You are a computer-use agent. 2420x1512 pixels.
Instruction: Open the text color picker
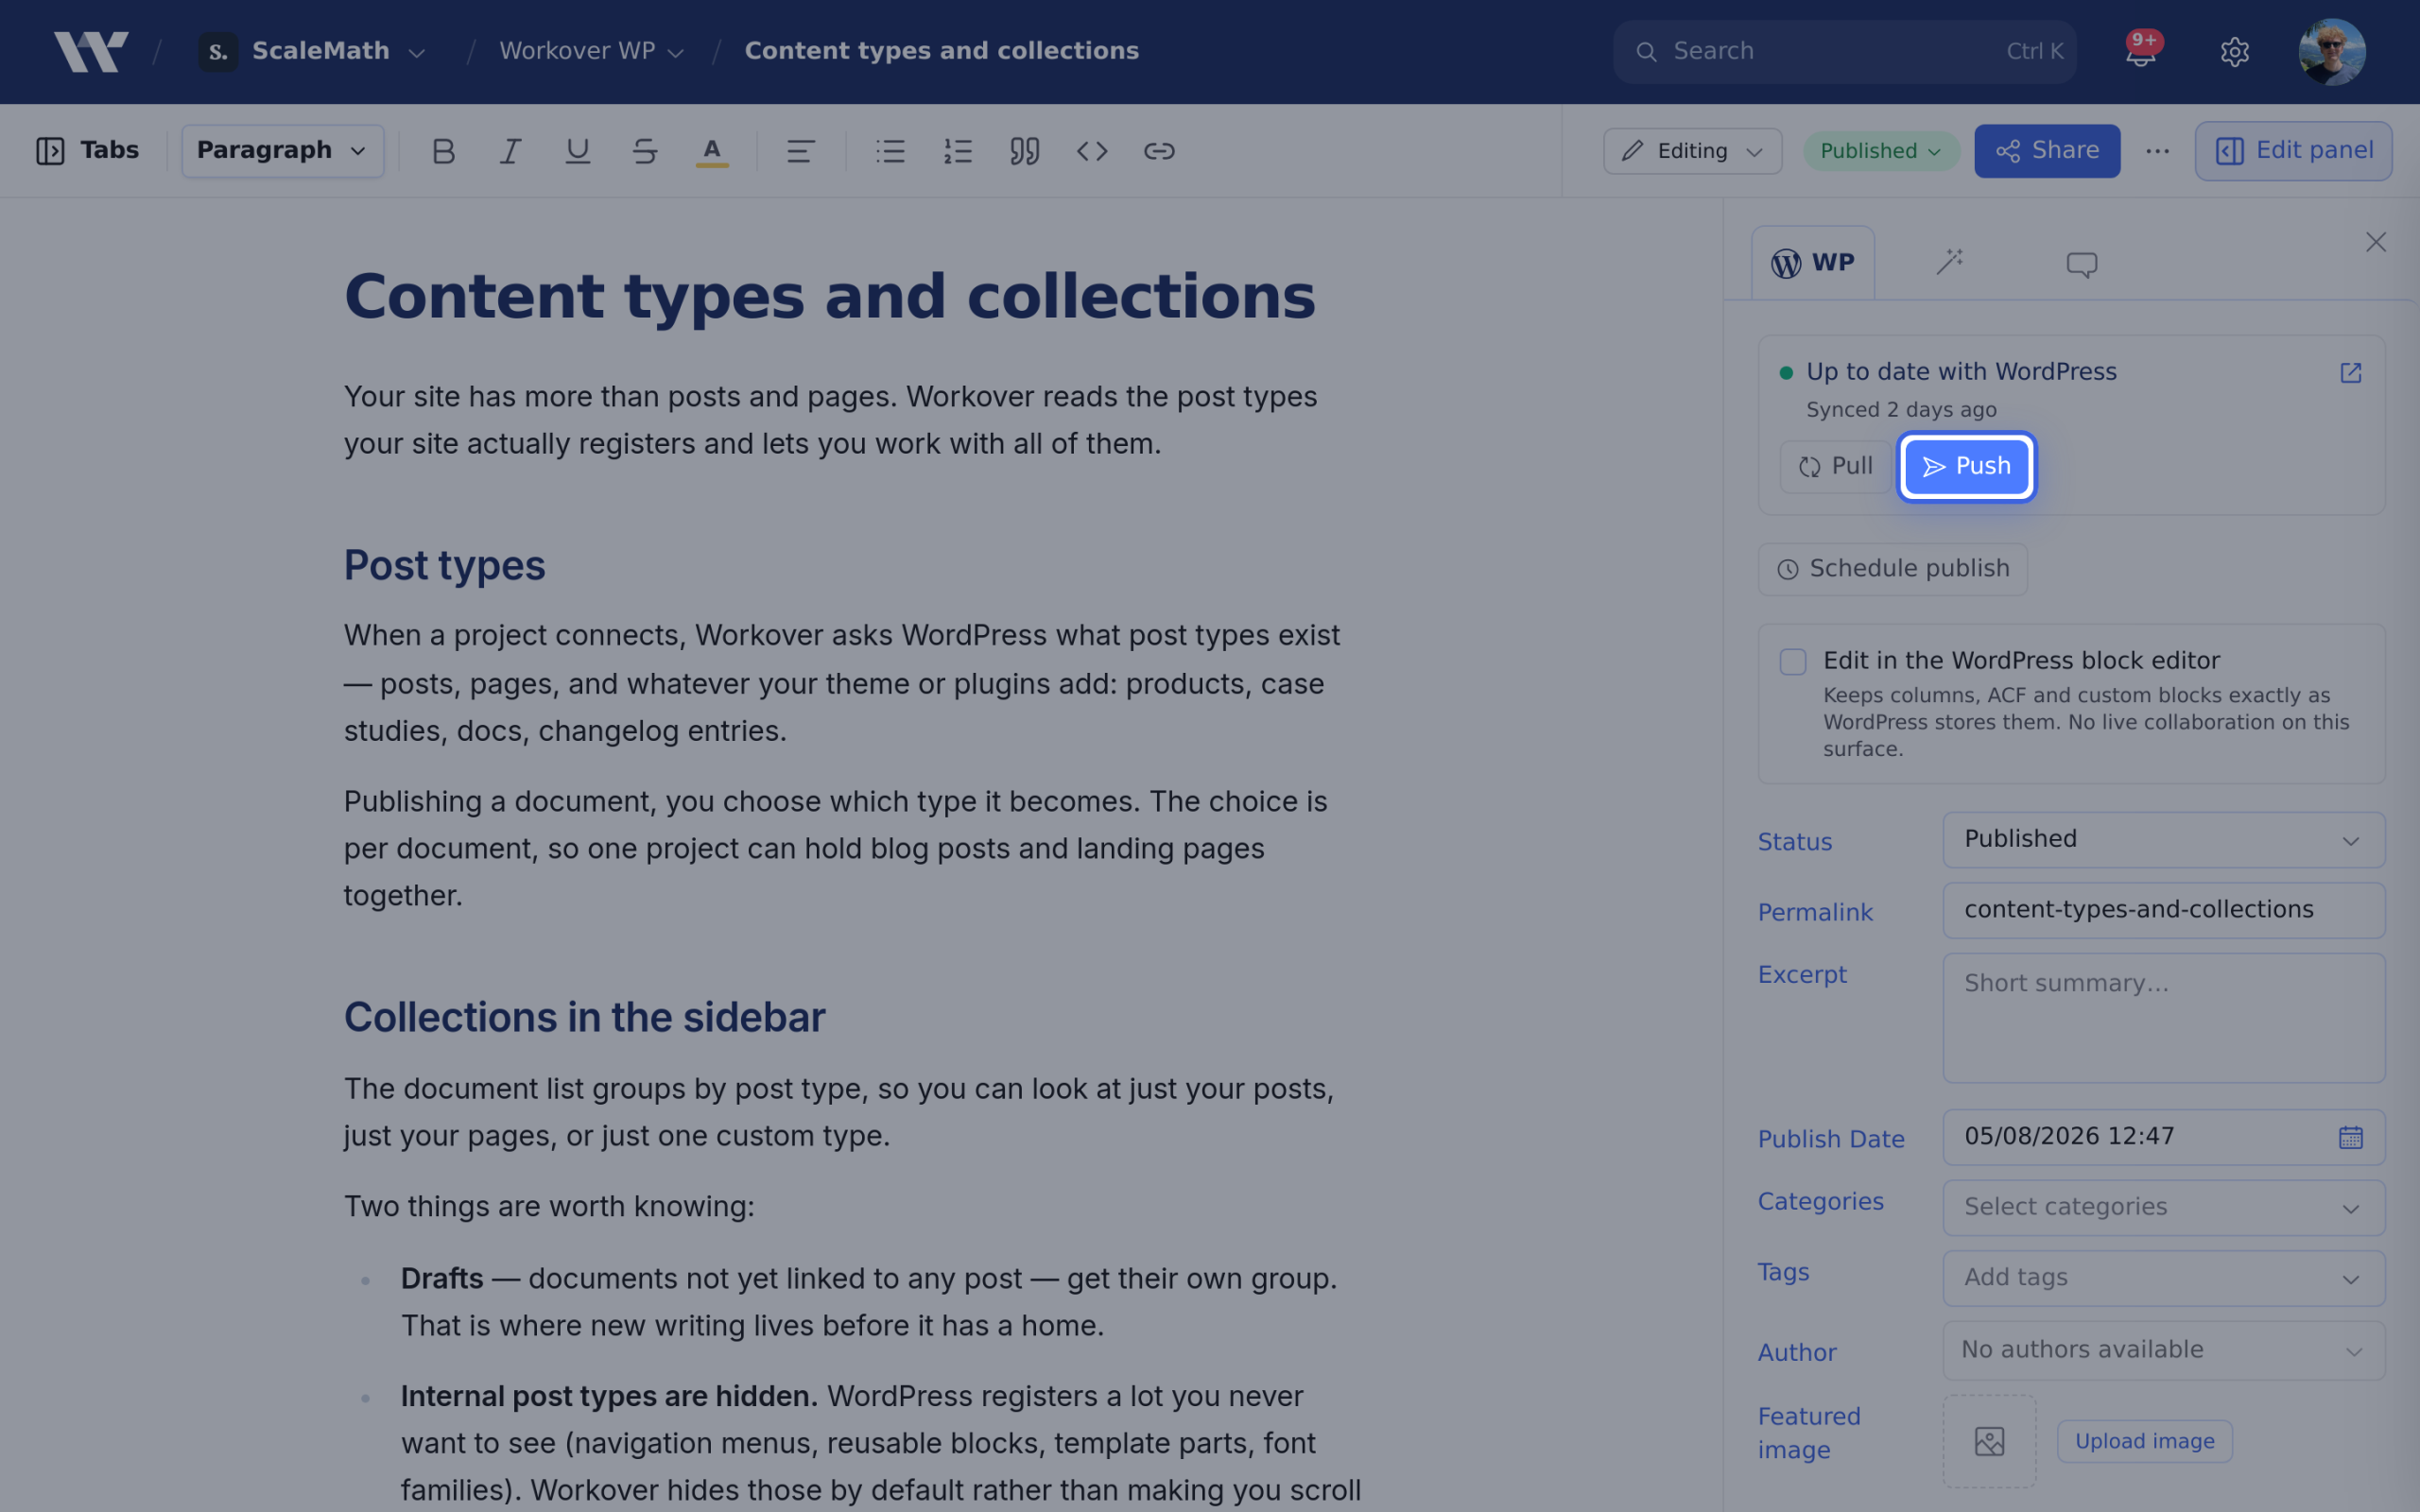pos(712,151)
